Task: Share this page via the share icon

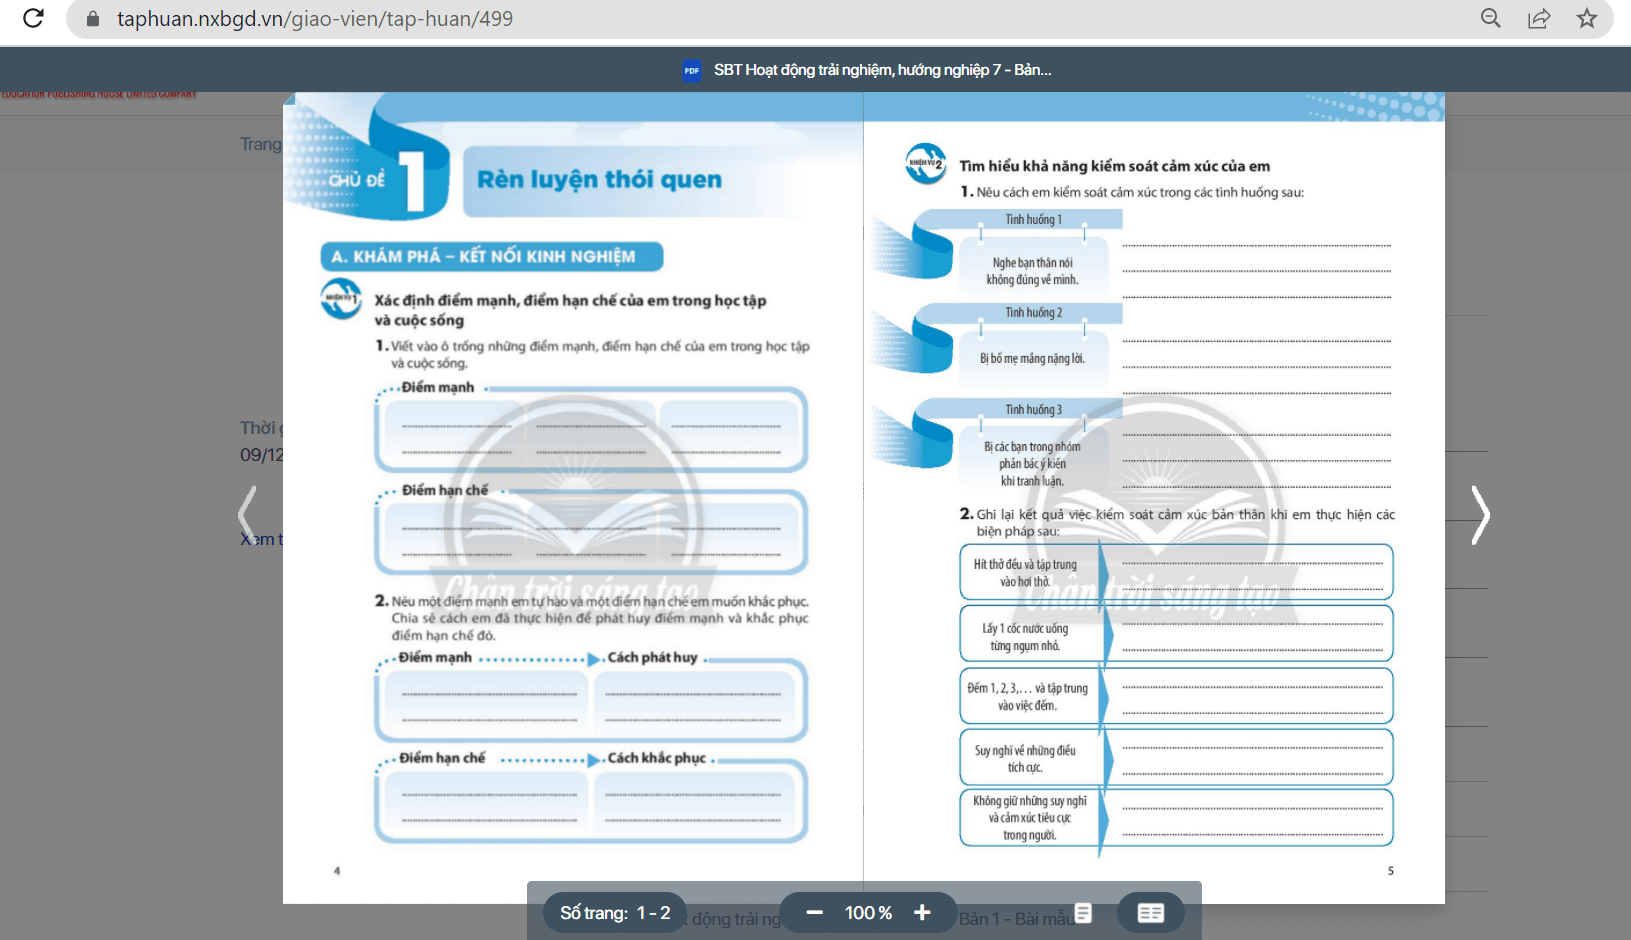Action: click(x=1539, y=18)
